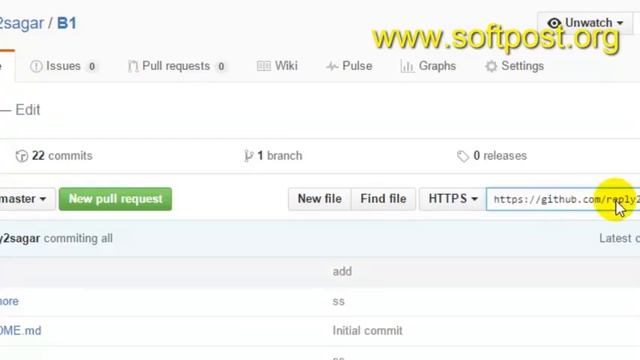The image size is (640, 360).
Task: Click the commits clock icon
Action: pos(22,156)
